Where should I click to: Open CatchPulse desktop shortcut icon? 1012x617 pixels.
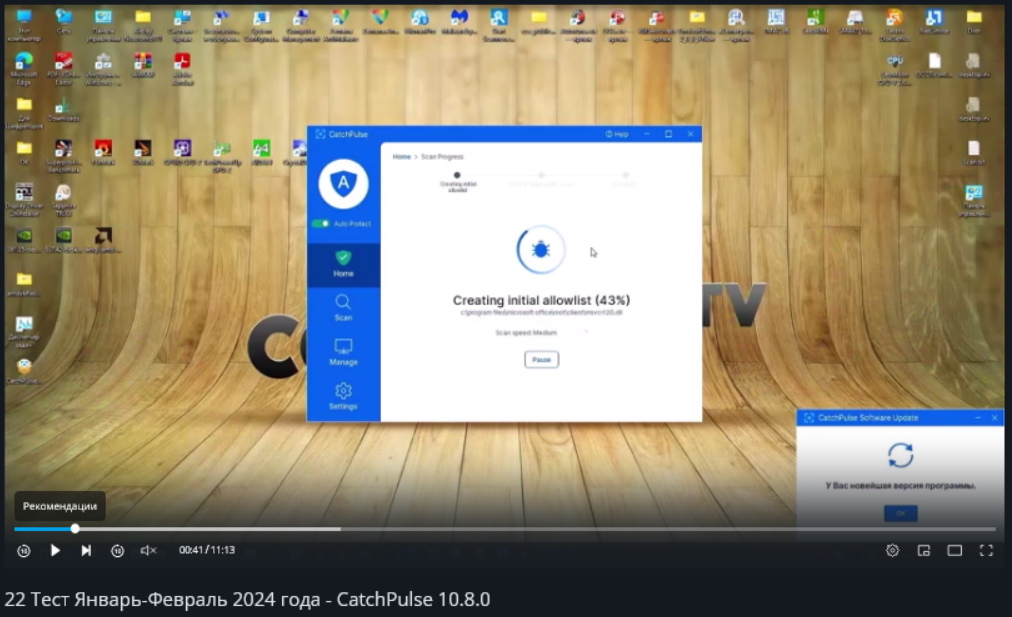pos(24,372)
